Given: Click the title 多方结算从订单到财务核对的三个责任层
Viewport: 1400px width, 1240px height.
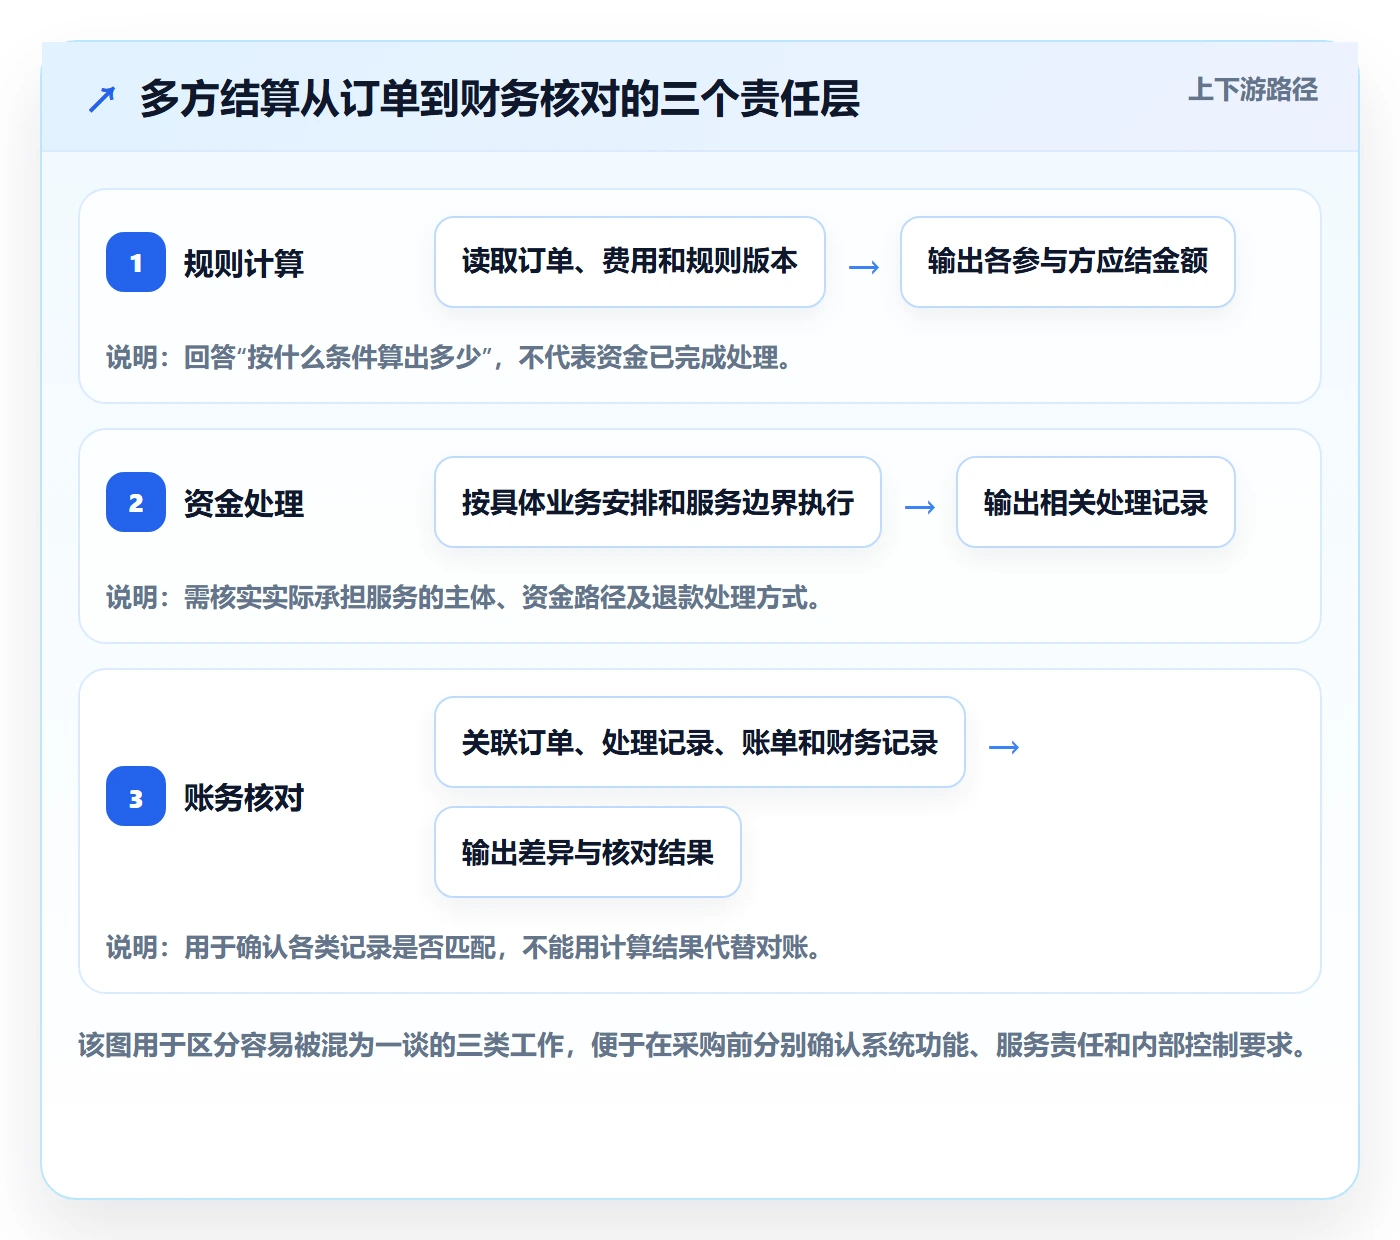Looking at the screenshot, I should pos(499,99).
